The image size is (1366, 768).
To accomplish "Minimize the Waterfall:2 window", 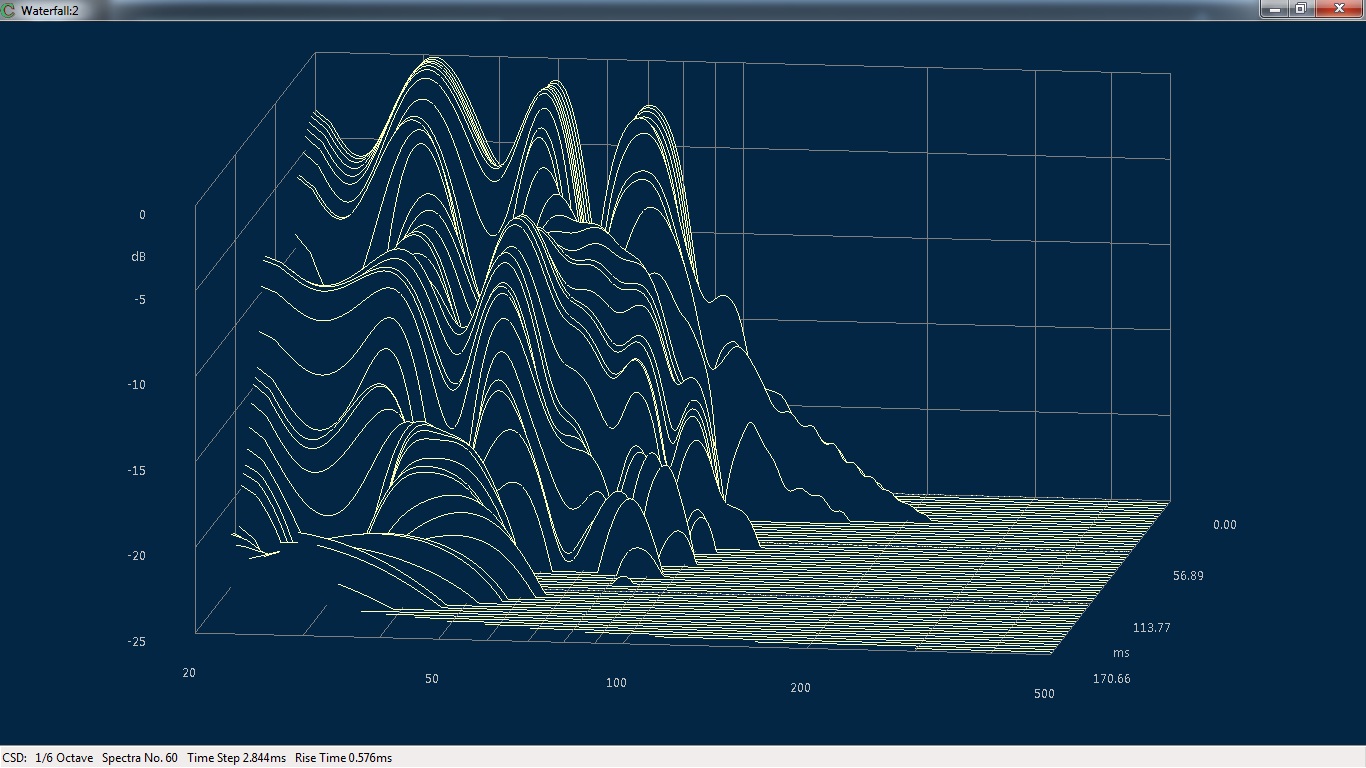I will [1274, 8].
